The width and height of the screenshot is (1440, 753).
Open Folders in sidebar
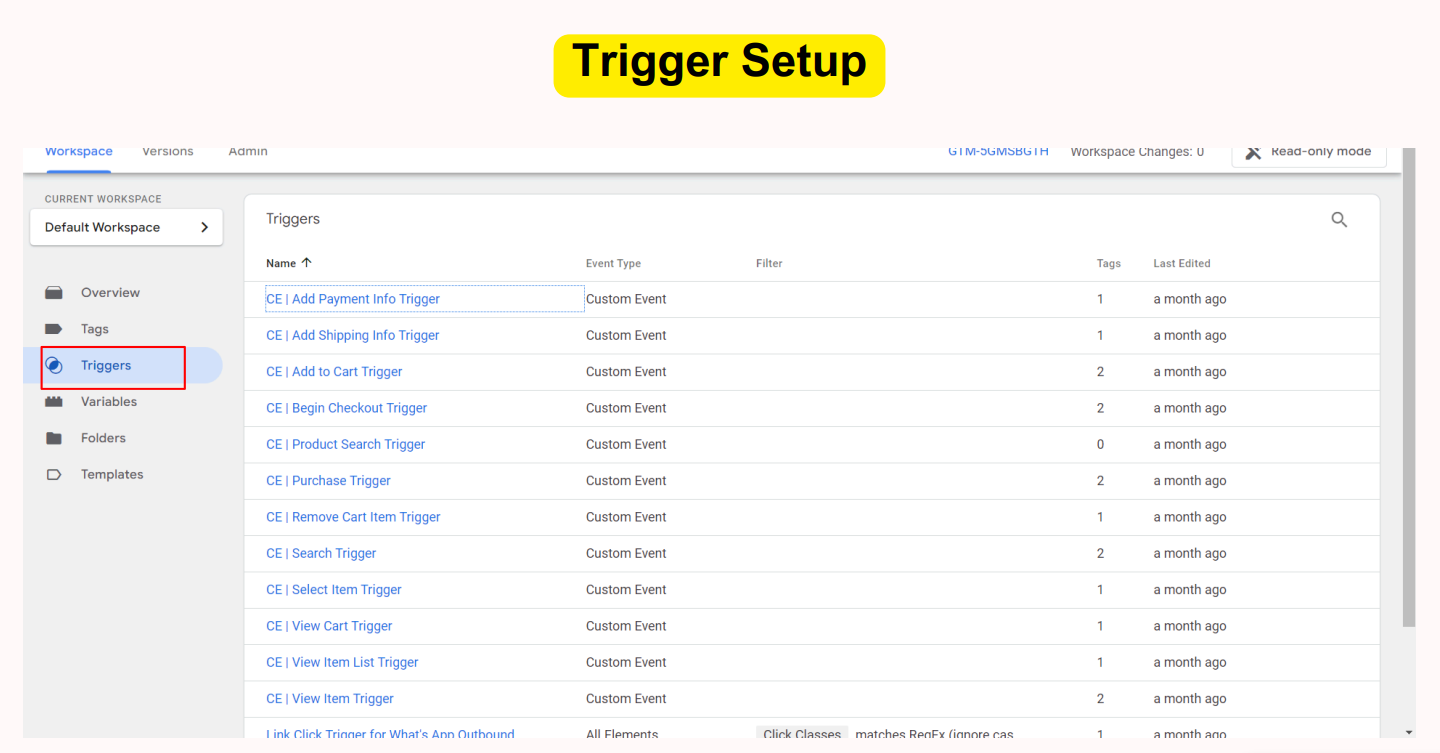click(x=103, y=438)
